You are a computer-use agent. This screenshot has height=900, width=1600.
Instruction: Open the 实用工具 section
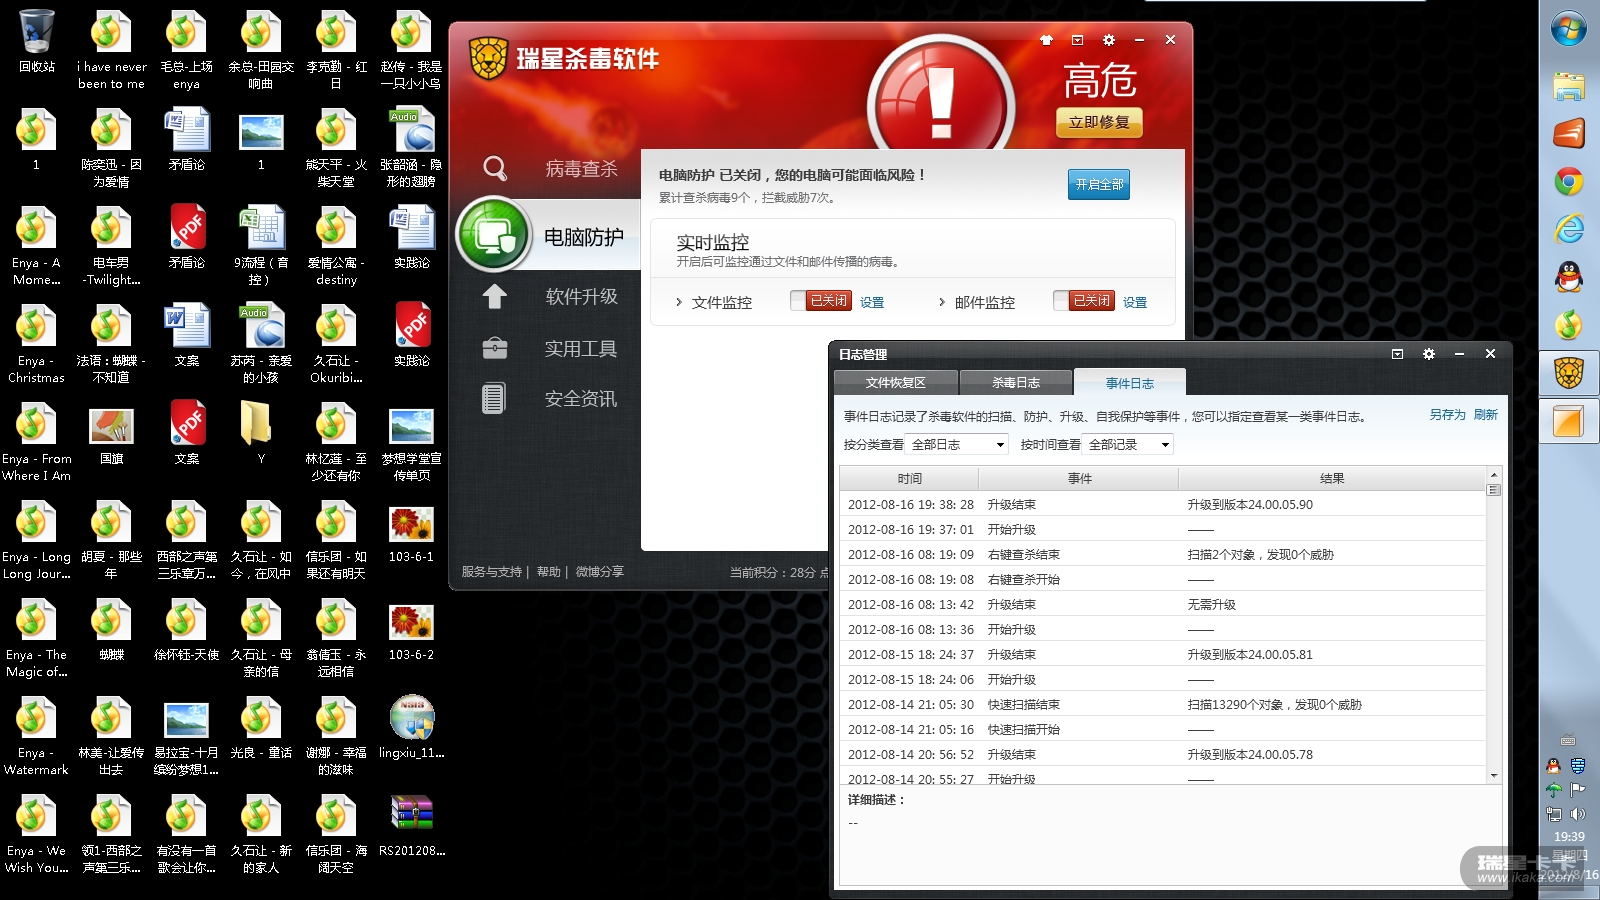tap(581, 349)
